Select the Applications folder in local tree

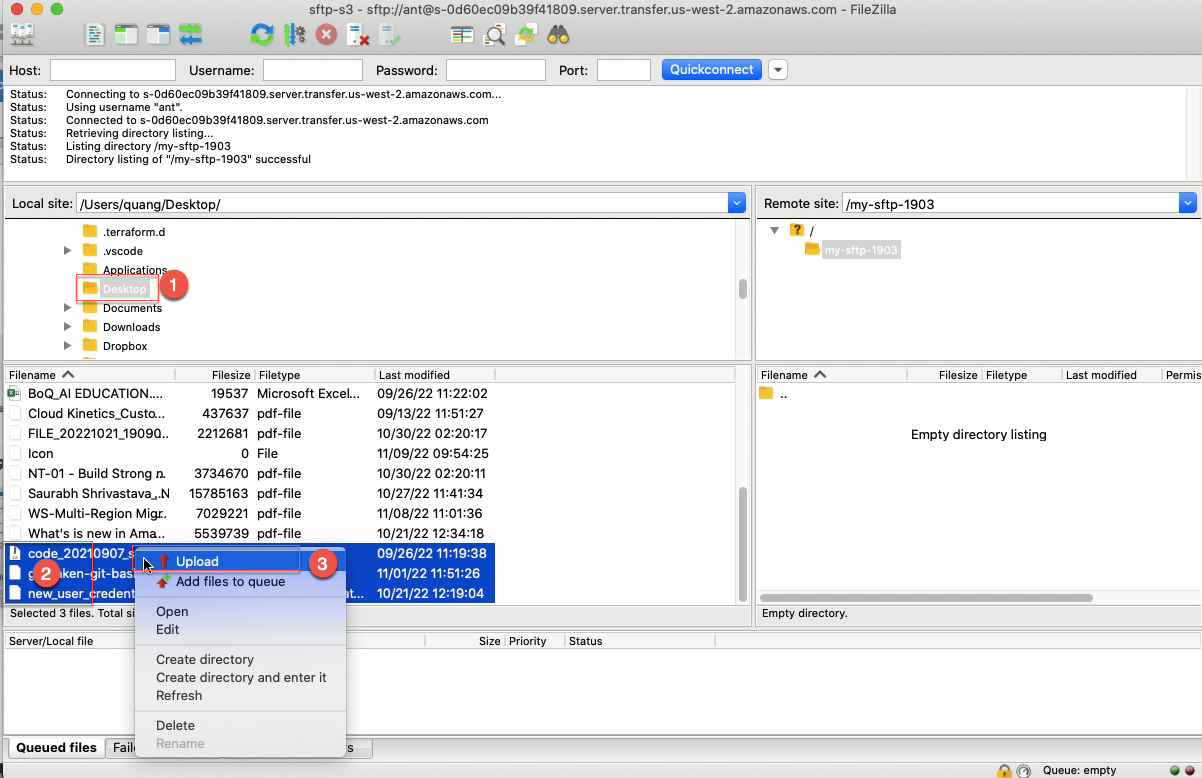(x=135, y=270)
